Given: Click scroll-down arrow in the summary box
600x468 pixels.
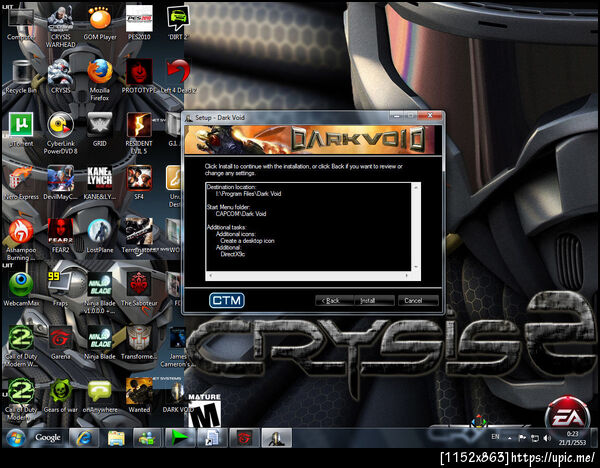Looking at the screenshot, I should tap(416, 267).
